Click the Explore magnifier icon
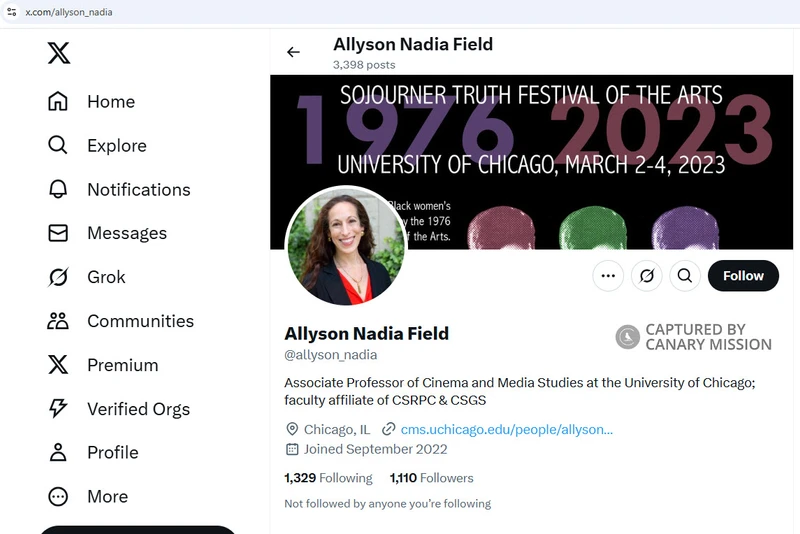This screenshot has height=534, width=800. (58, 145)
